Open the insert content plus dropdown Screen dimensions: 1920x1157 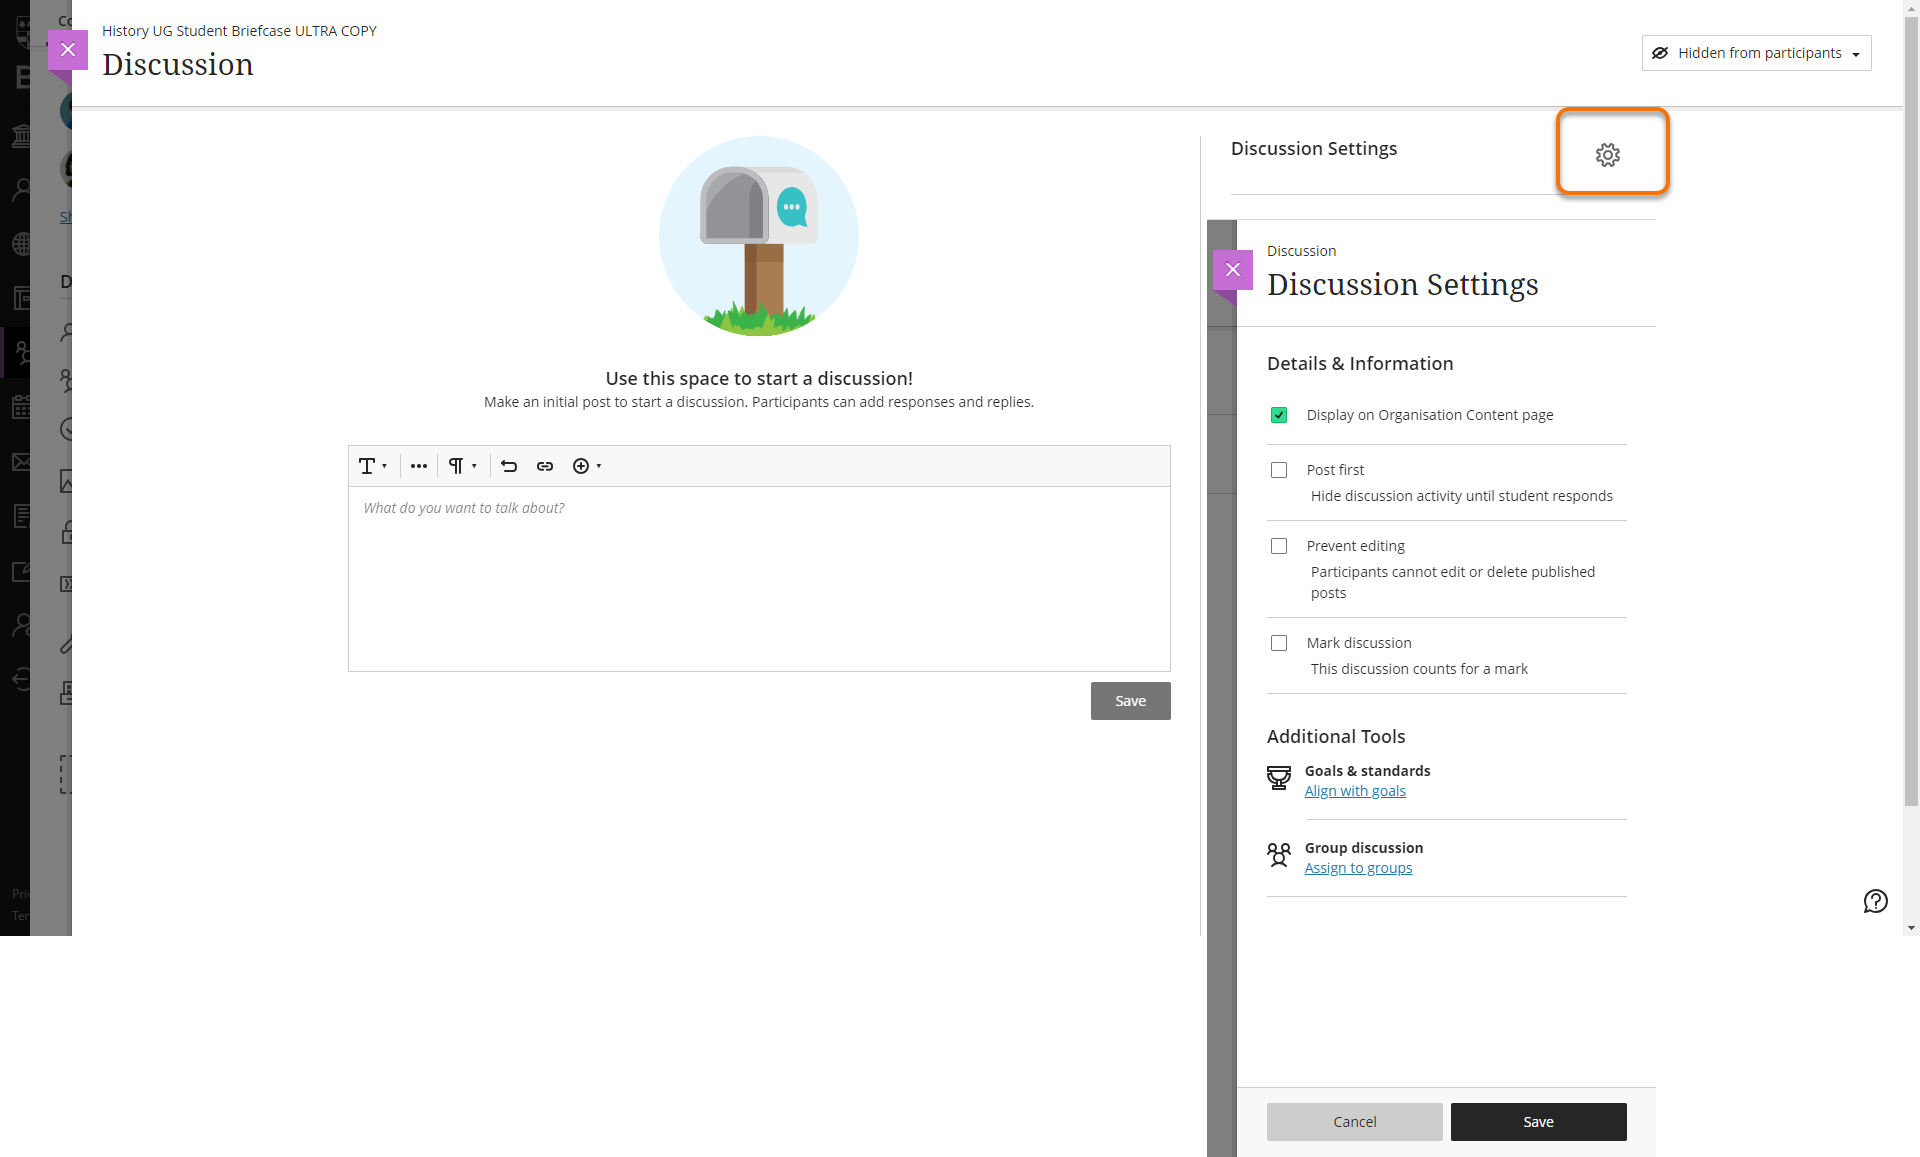point(586,466)
